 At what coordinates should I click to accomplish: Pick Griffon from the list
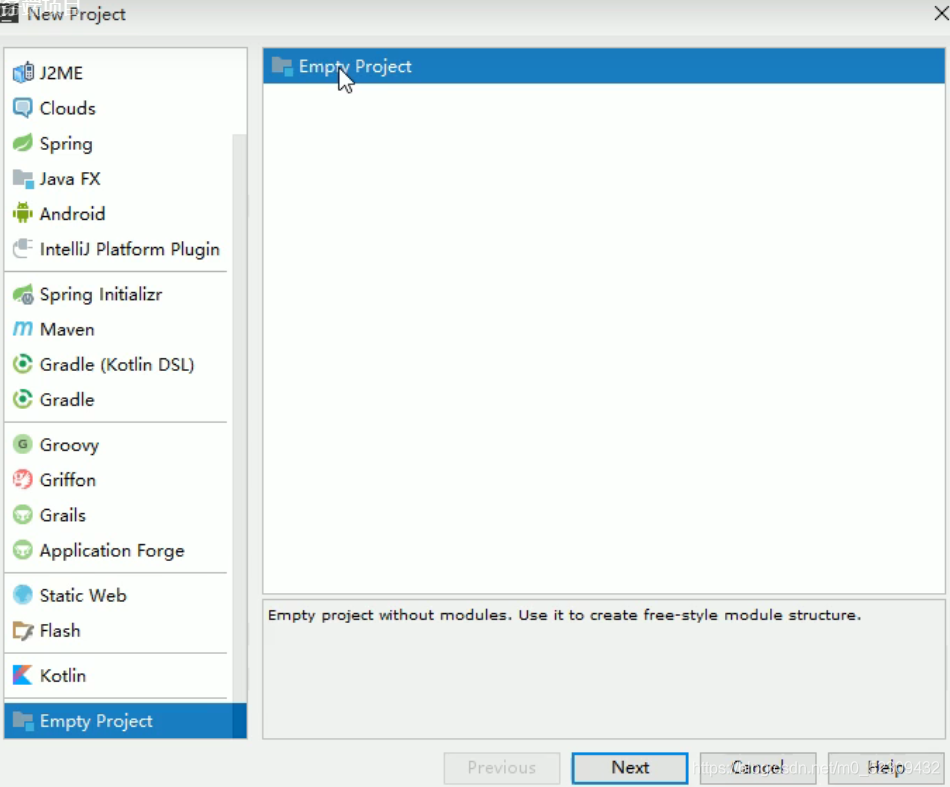click(x=118, y=480)
